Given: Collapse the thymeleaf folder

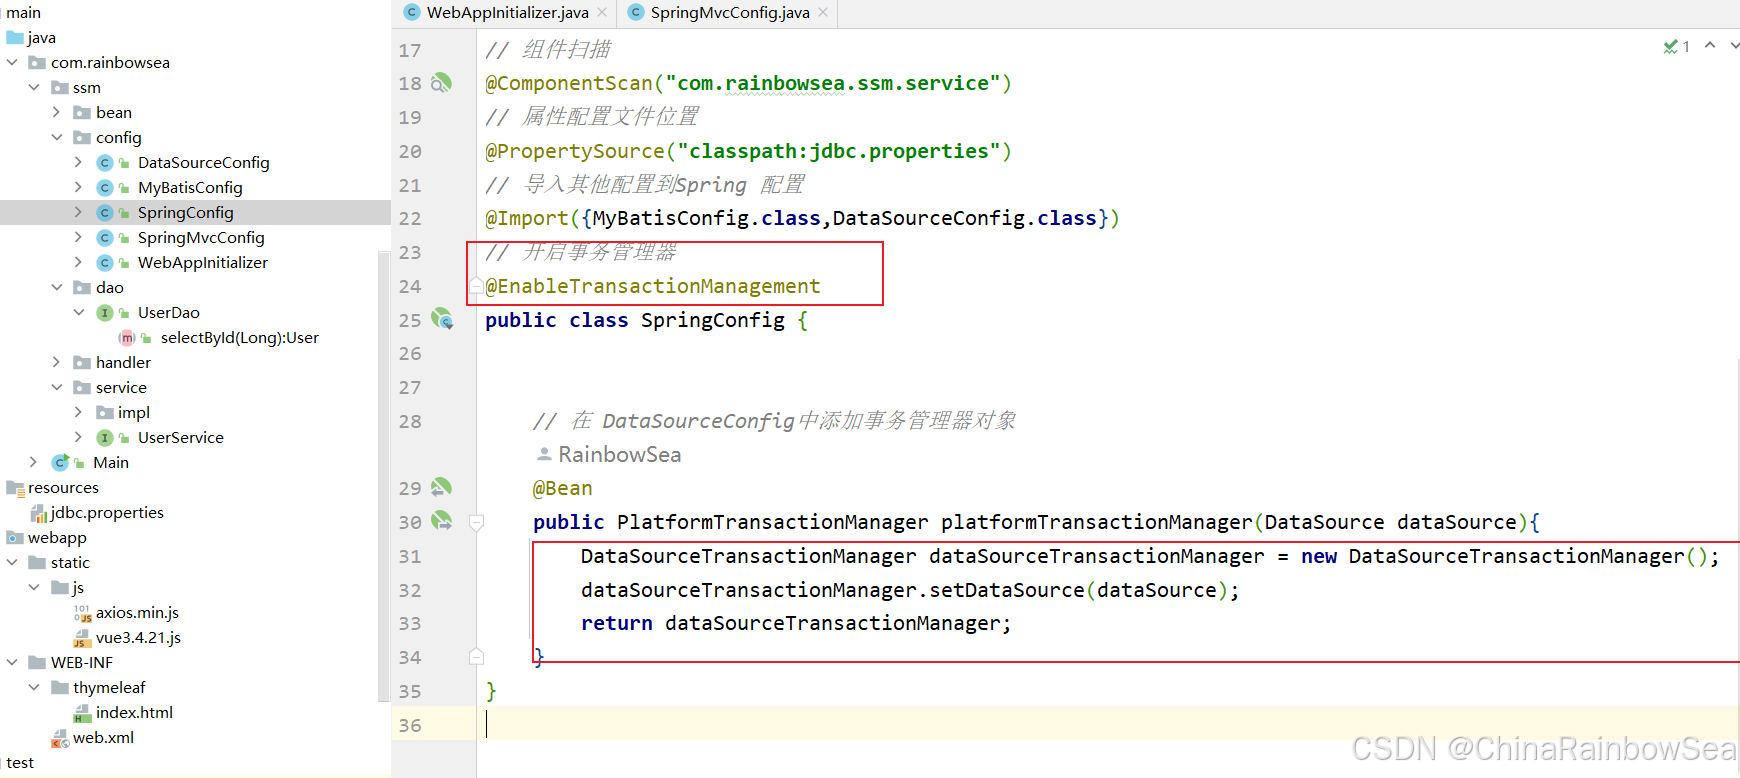Looking at the screenshot, I should (x=34, y=687).
